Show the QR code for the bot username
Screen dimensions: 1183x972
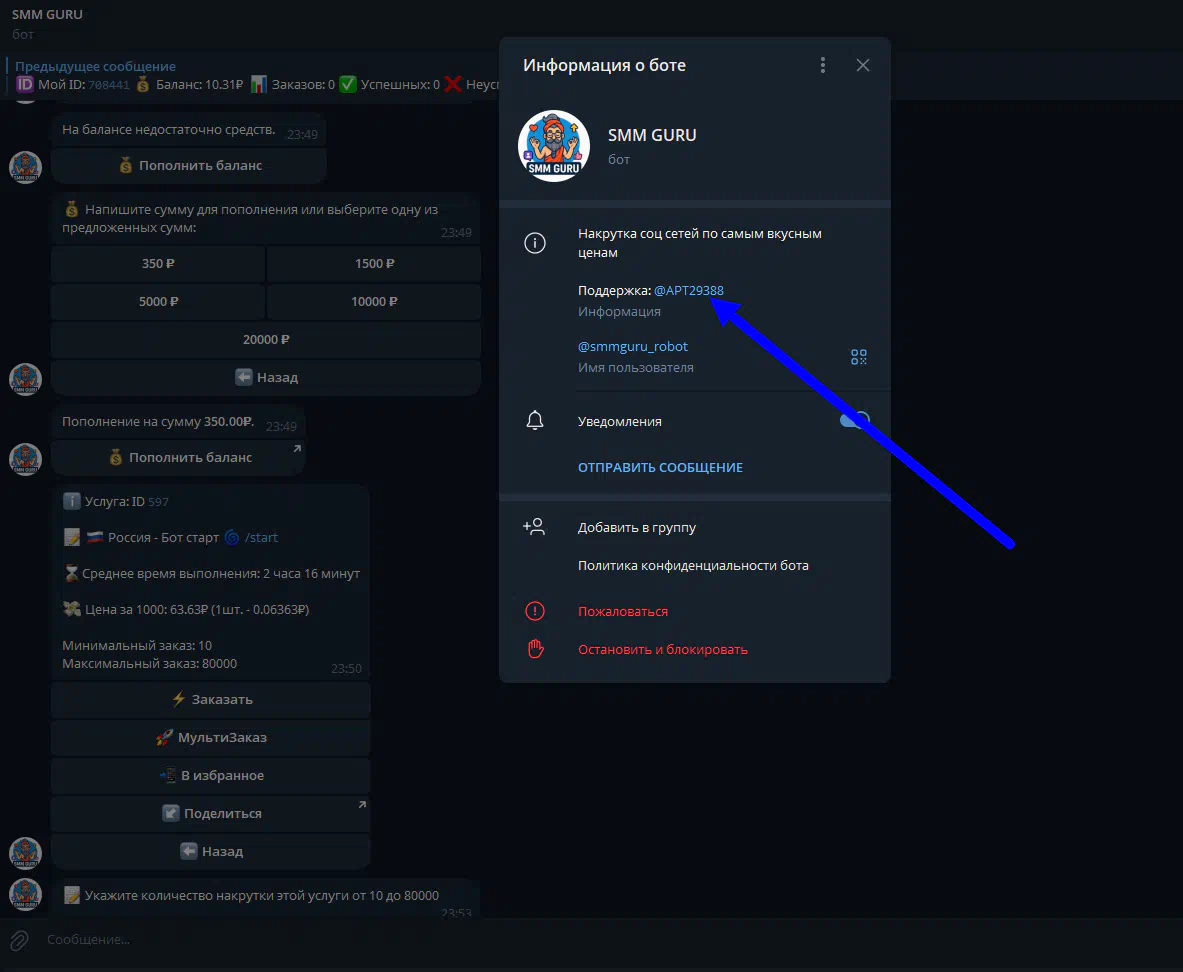pyautogui.click(x=859, y=357)
